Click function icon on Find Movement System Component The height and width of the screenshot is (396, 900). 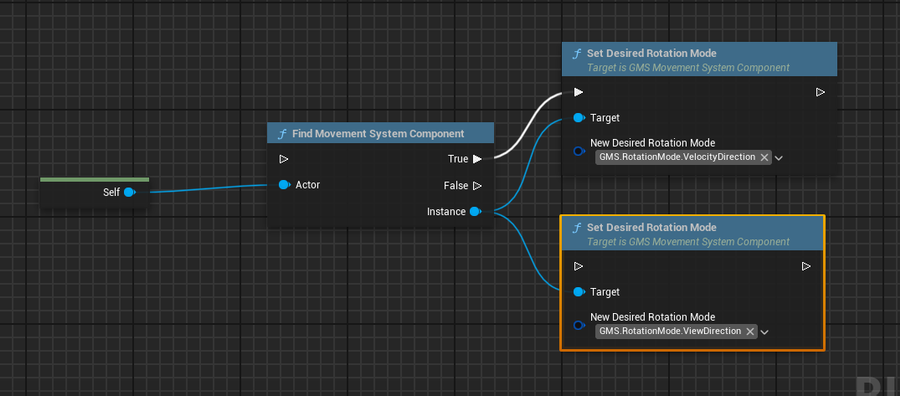pos(282,134)
